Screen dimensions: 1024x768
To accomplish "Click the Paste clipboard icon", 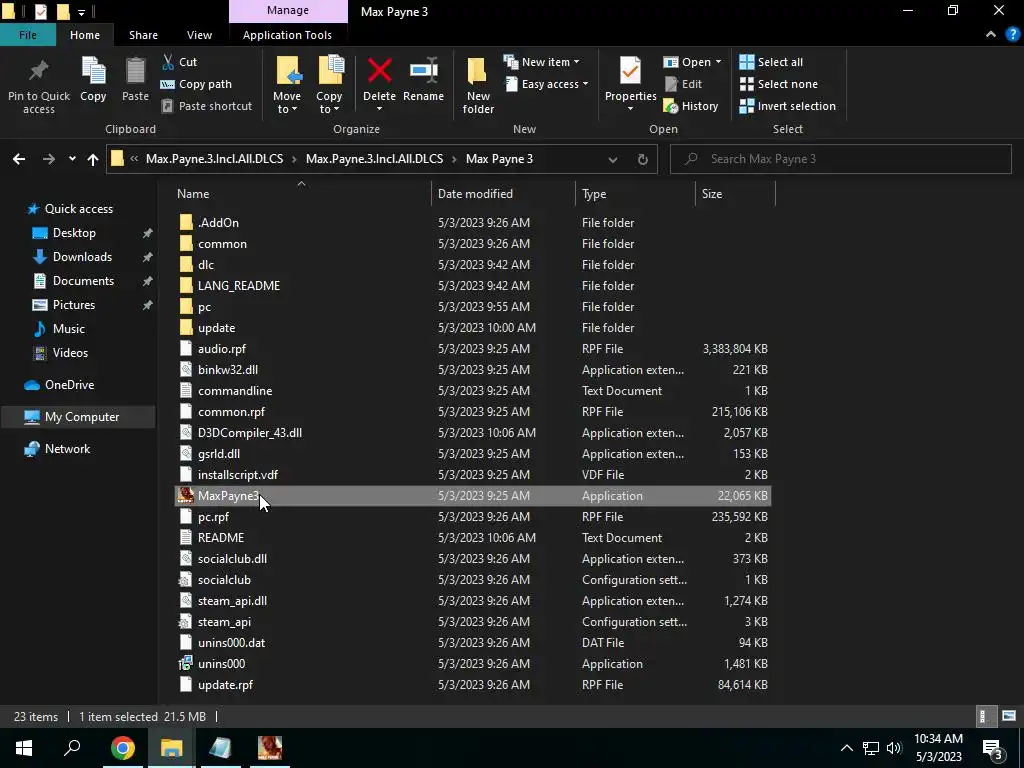I will (x=135, y=71).
